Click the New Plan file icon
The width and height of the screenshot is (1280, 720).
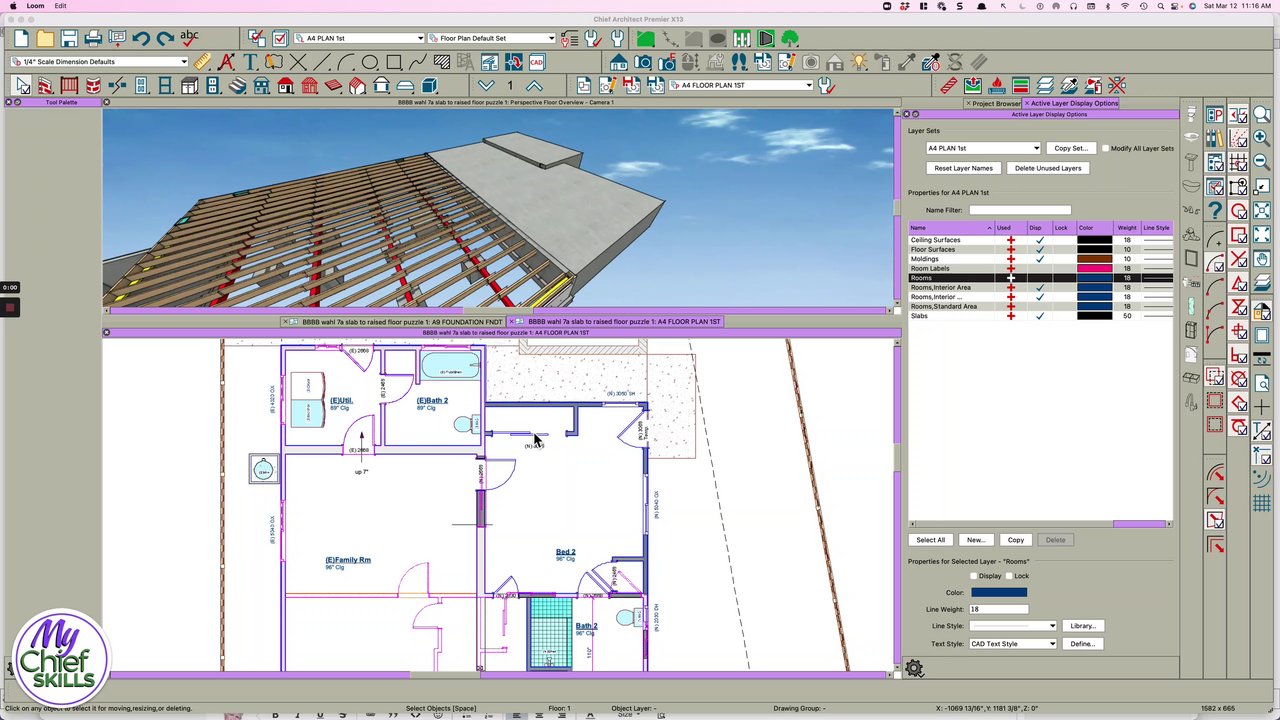pyautogui.click(x=21, y=39)
